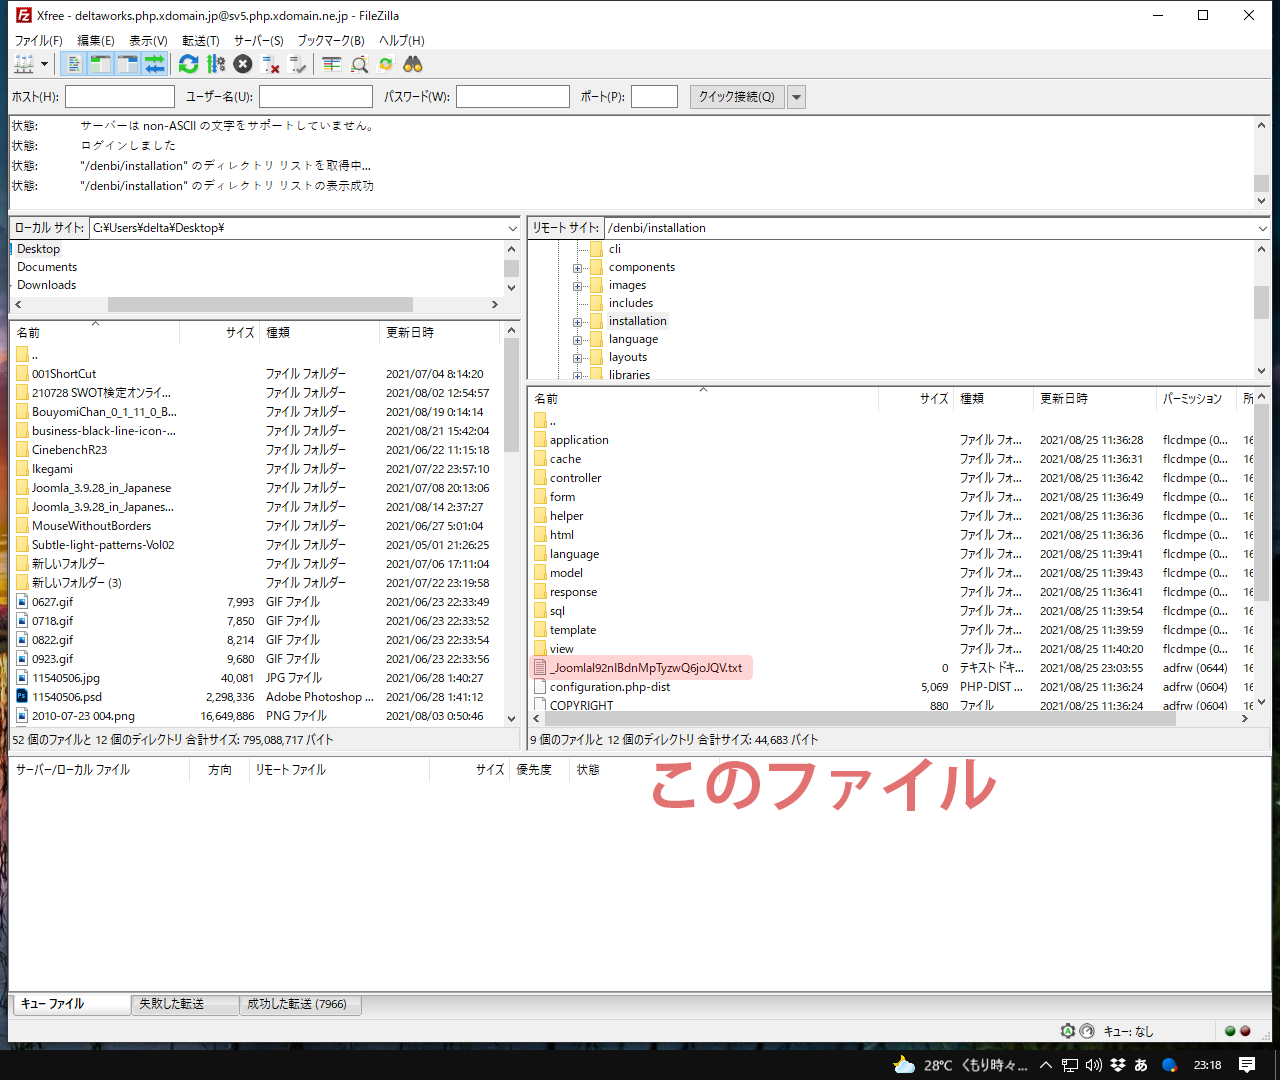Image resolution: width=1280 pixels, height=1080 pixels.
Task: Toggle transfer queue display
Action: [x=154, y=64]
